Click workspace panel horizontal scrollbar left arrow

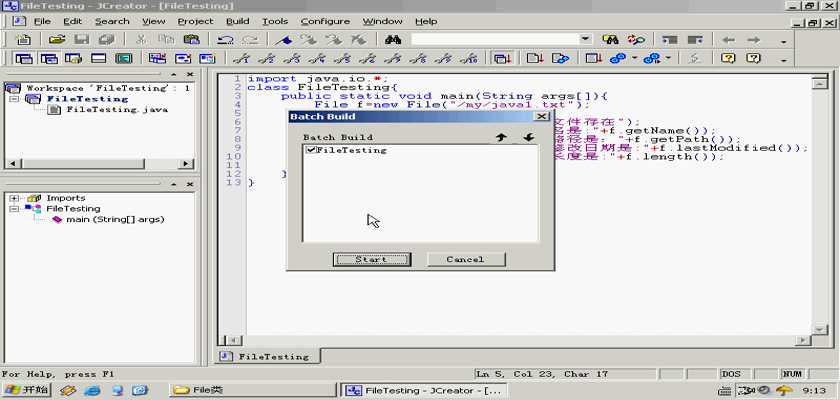[x=12, y=164]
